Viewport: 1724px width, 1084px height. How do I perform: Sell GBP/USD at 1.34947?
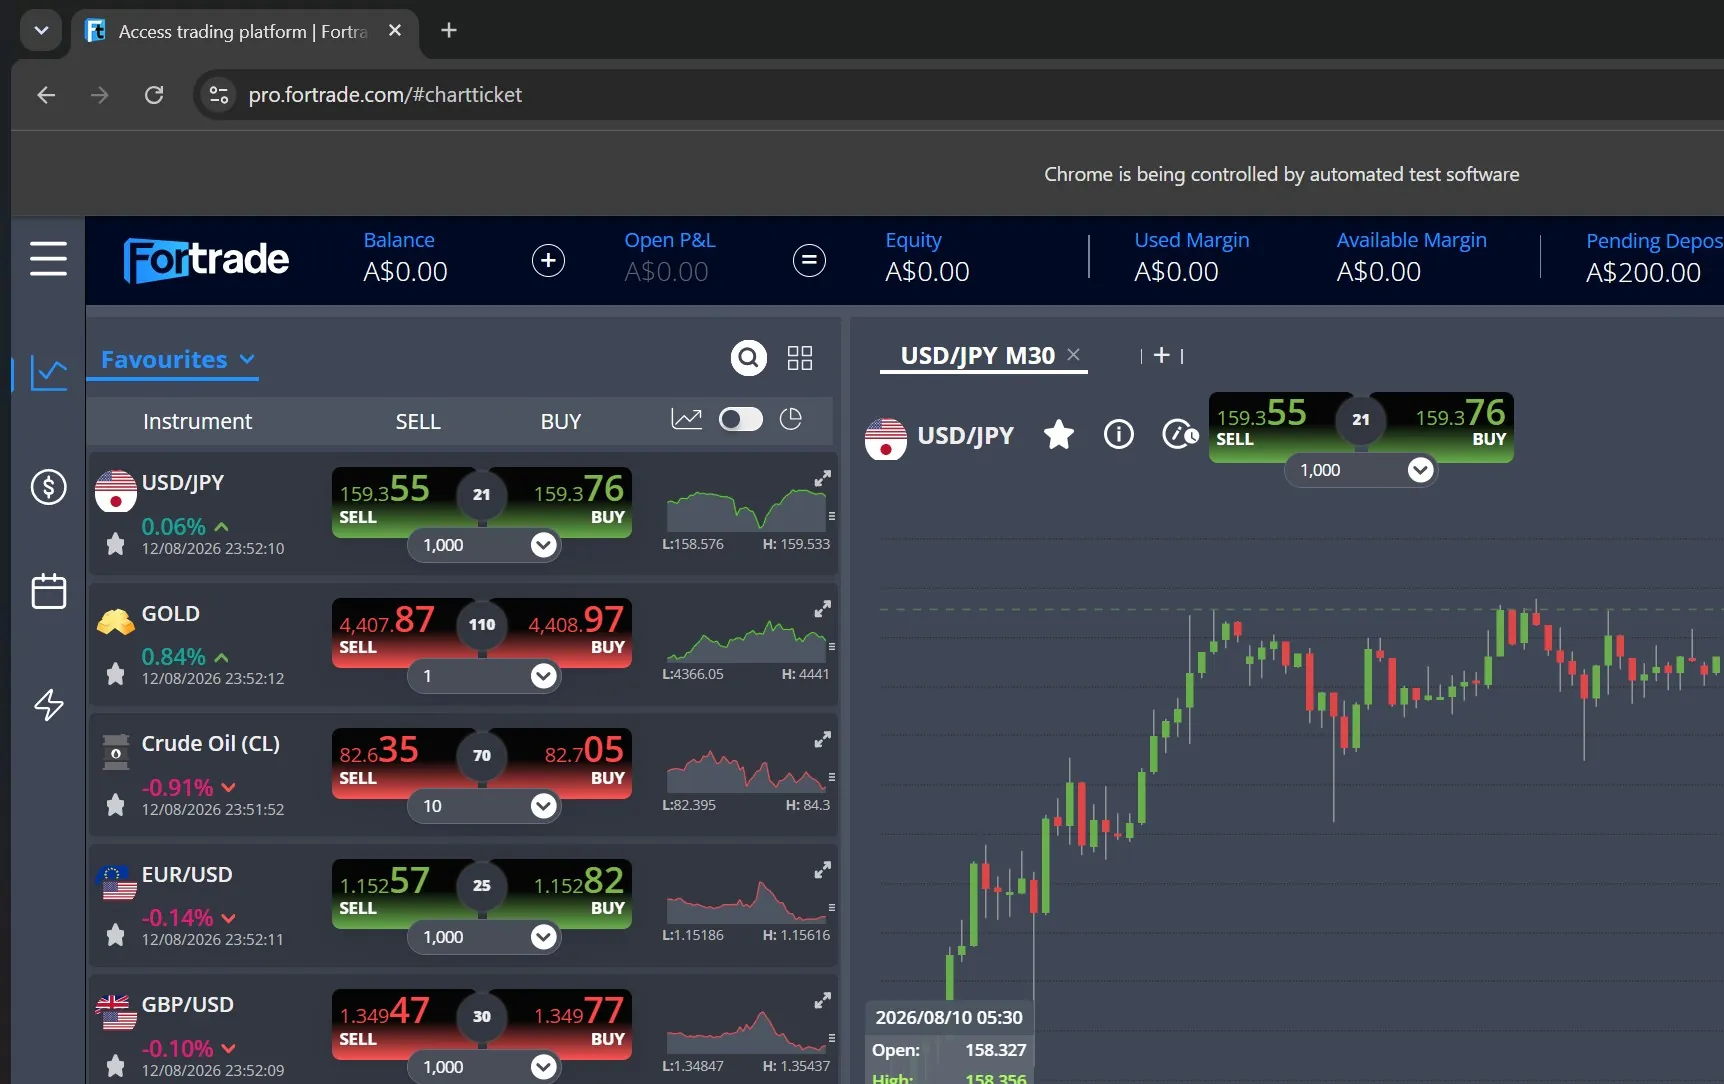(396, 1023)
